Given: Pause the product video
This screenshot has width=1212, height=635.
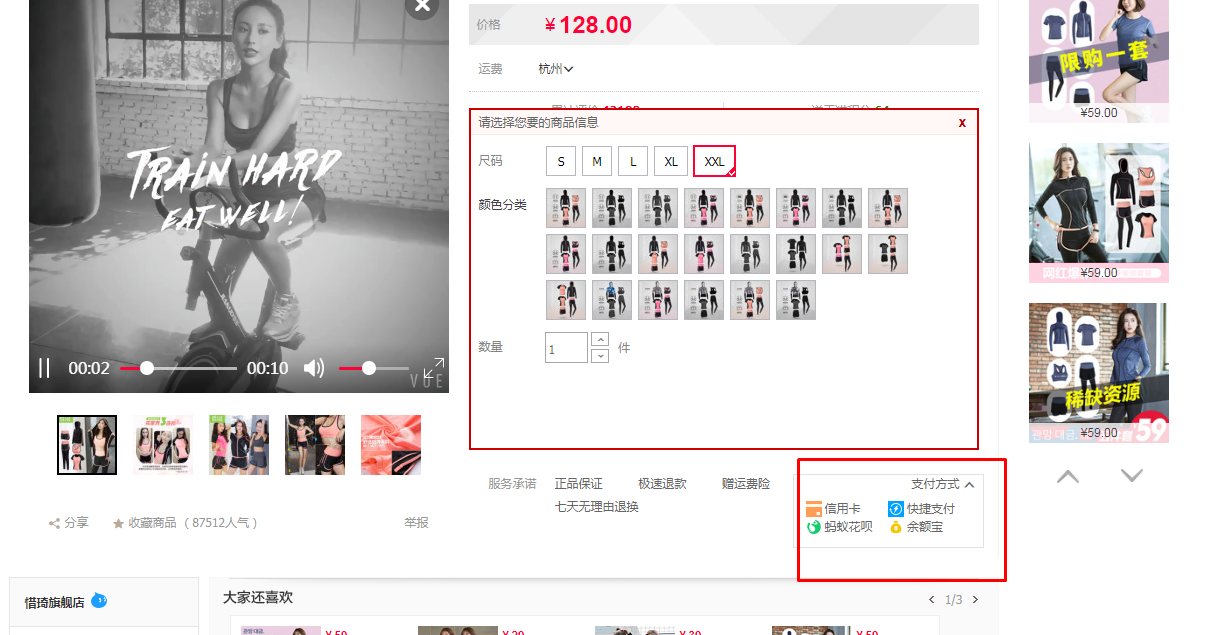Looking at the screenshot, I should pos(44,368).
